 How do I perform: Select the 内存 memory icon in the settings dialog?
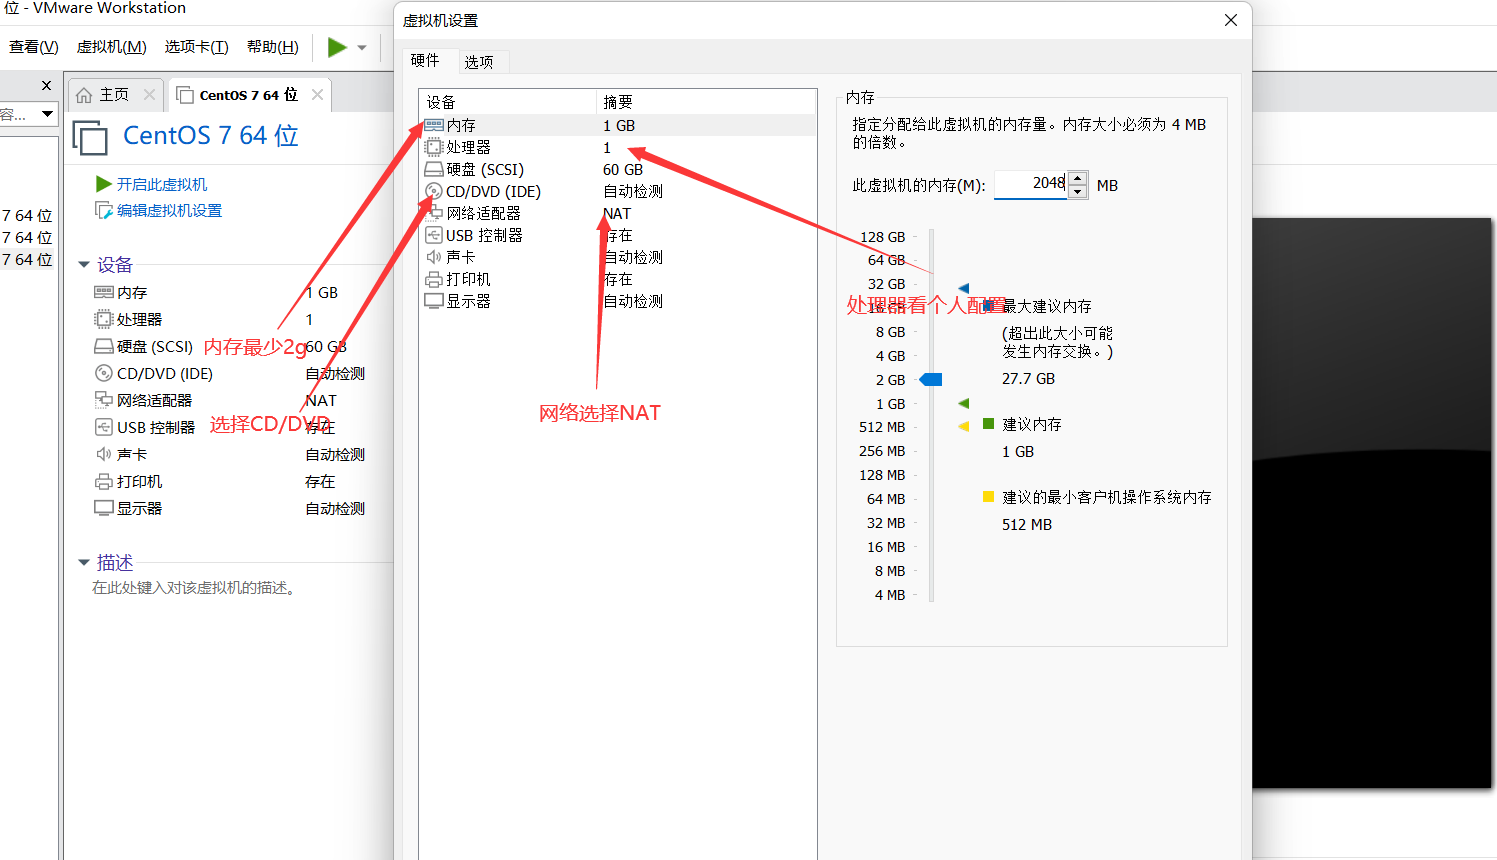(434, 125)
